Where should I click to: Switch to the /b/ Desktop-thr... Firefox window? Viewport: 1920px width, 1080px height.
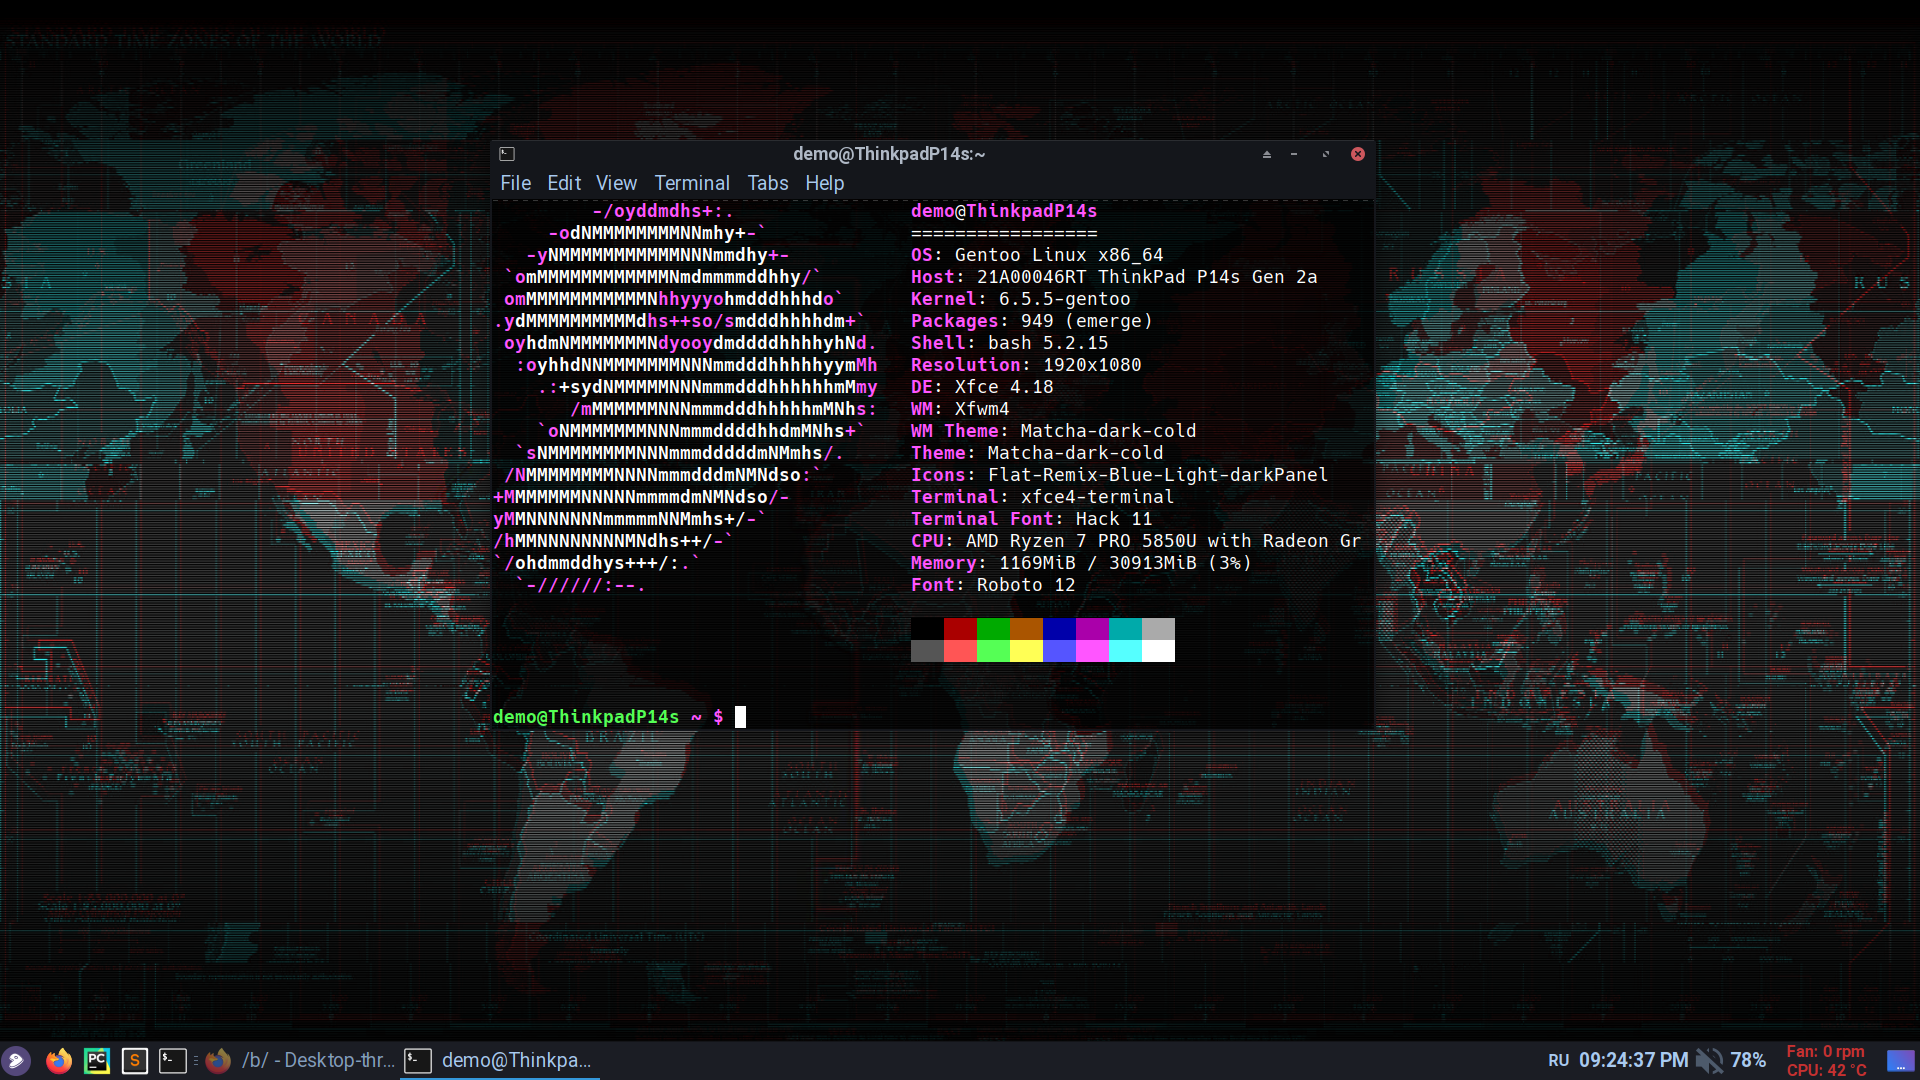pos(301,1060)
